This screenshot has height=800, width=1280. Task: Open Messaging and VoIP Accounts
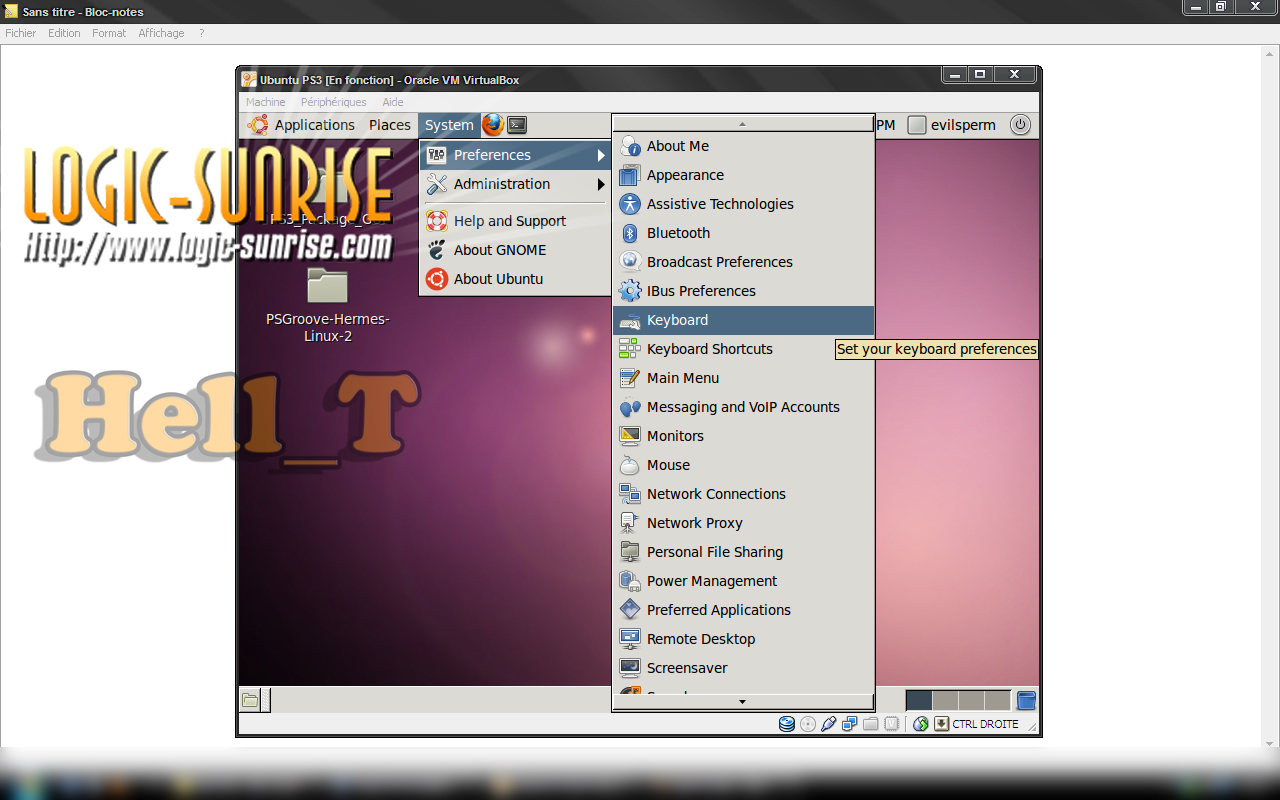point(743,407)
